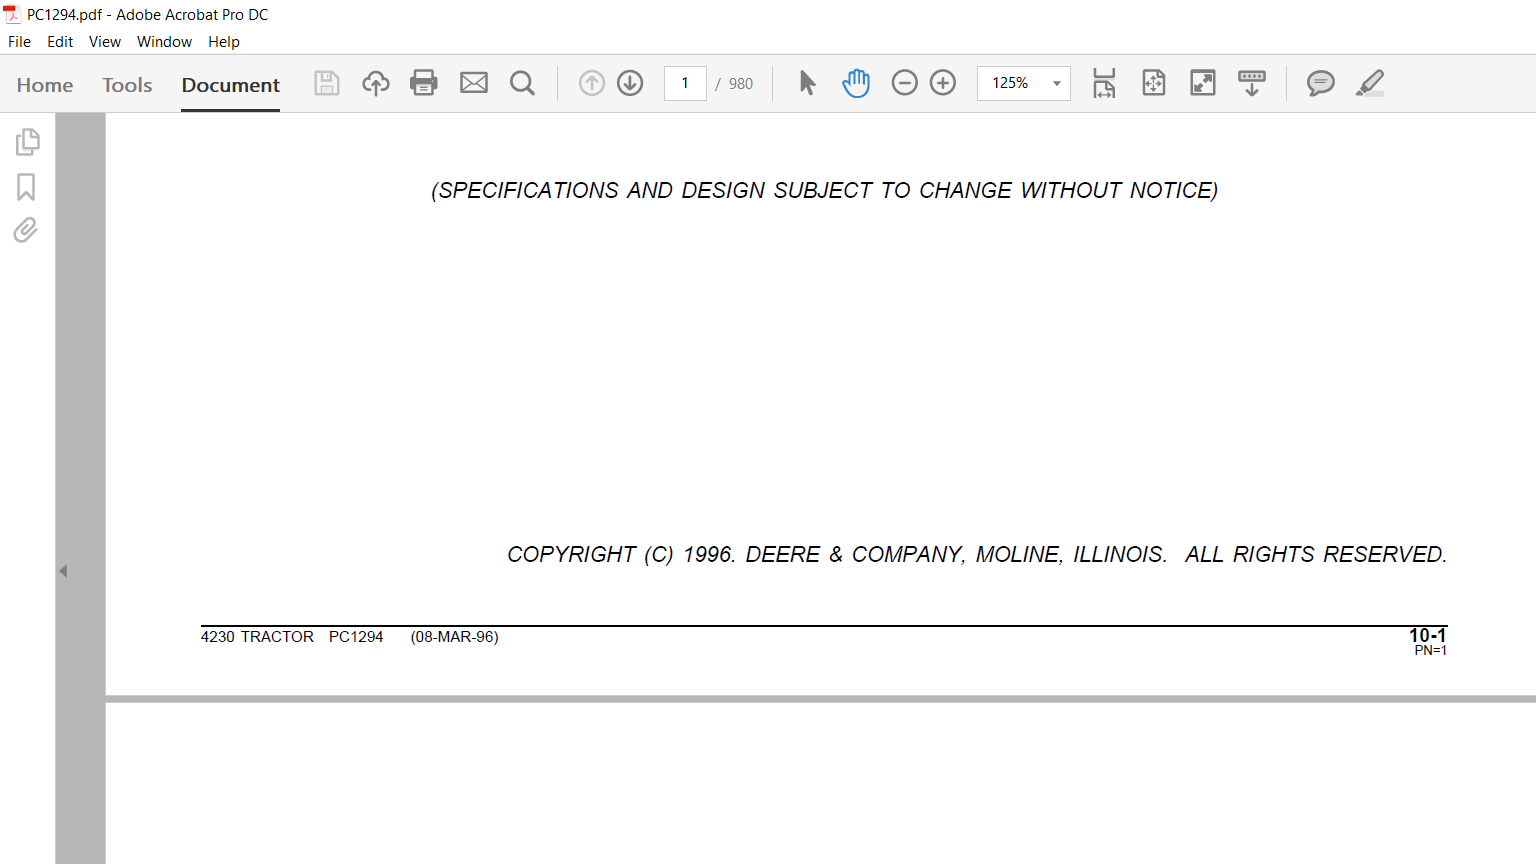Click the page number input field

(x=685, y=83)
